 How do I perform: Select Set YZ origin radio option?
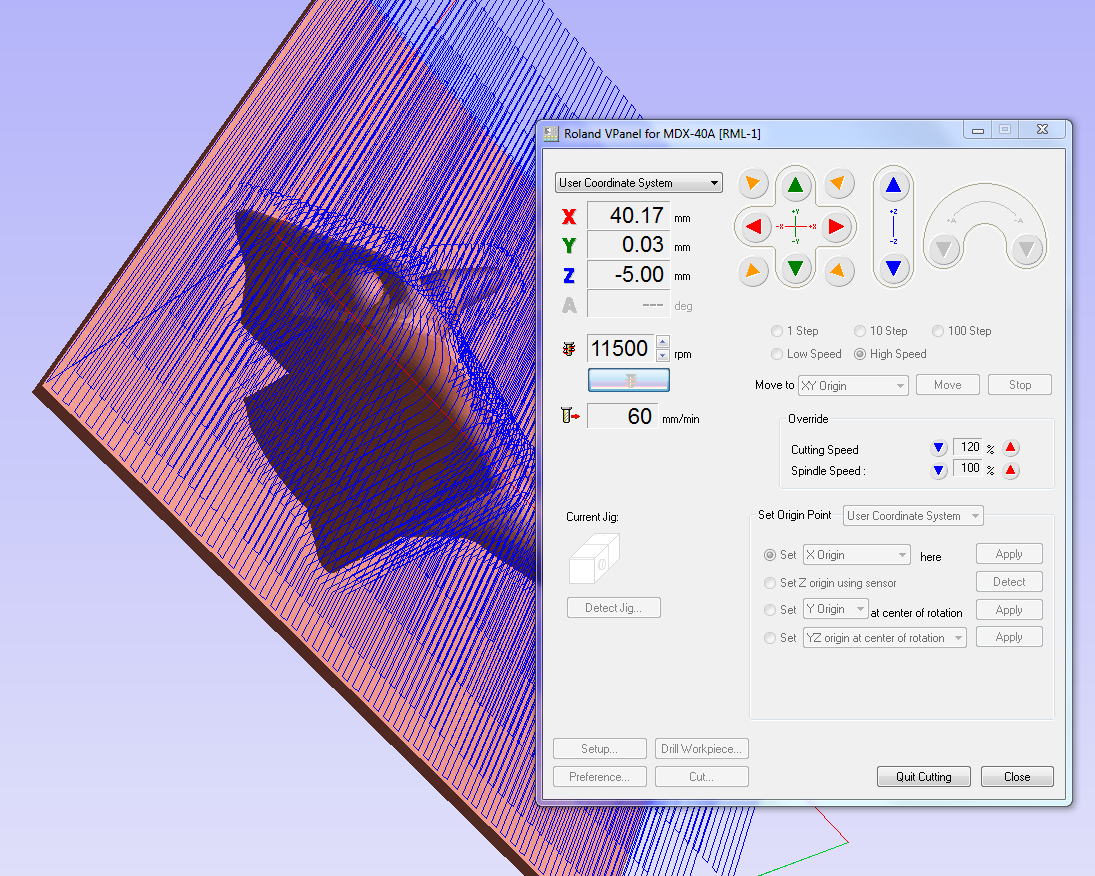pyautogui.click(x=770, y=638)
